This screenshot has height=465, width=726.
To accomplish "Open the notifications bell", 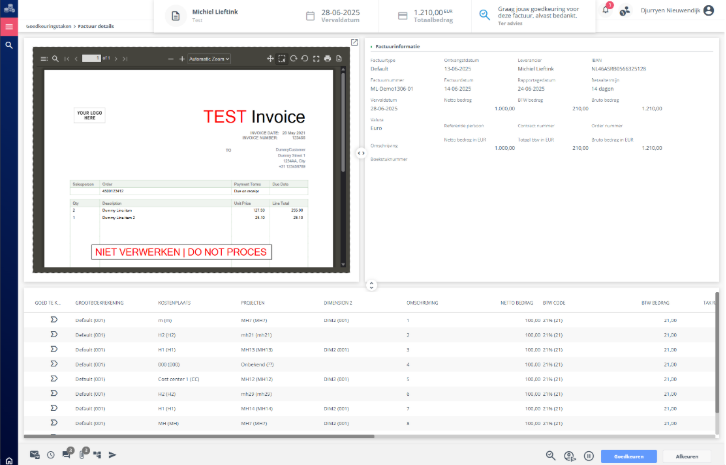I will tap(606, 9).
